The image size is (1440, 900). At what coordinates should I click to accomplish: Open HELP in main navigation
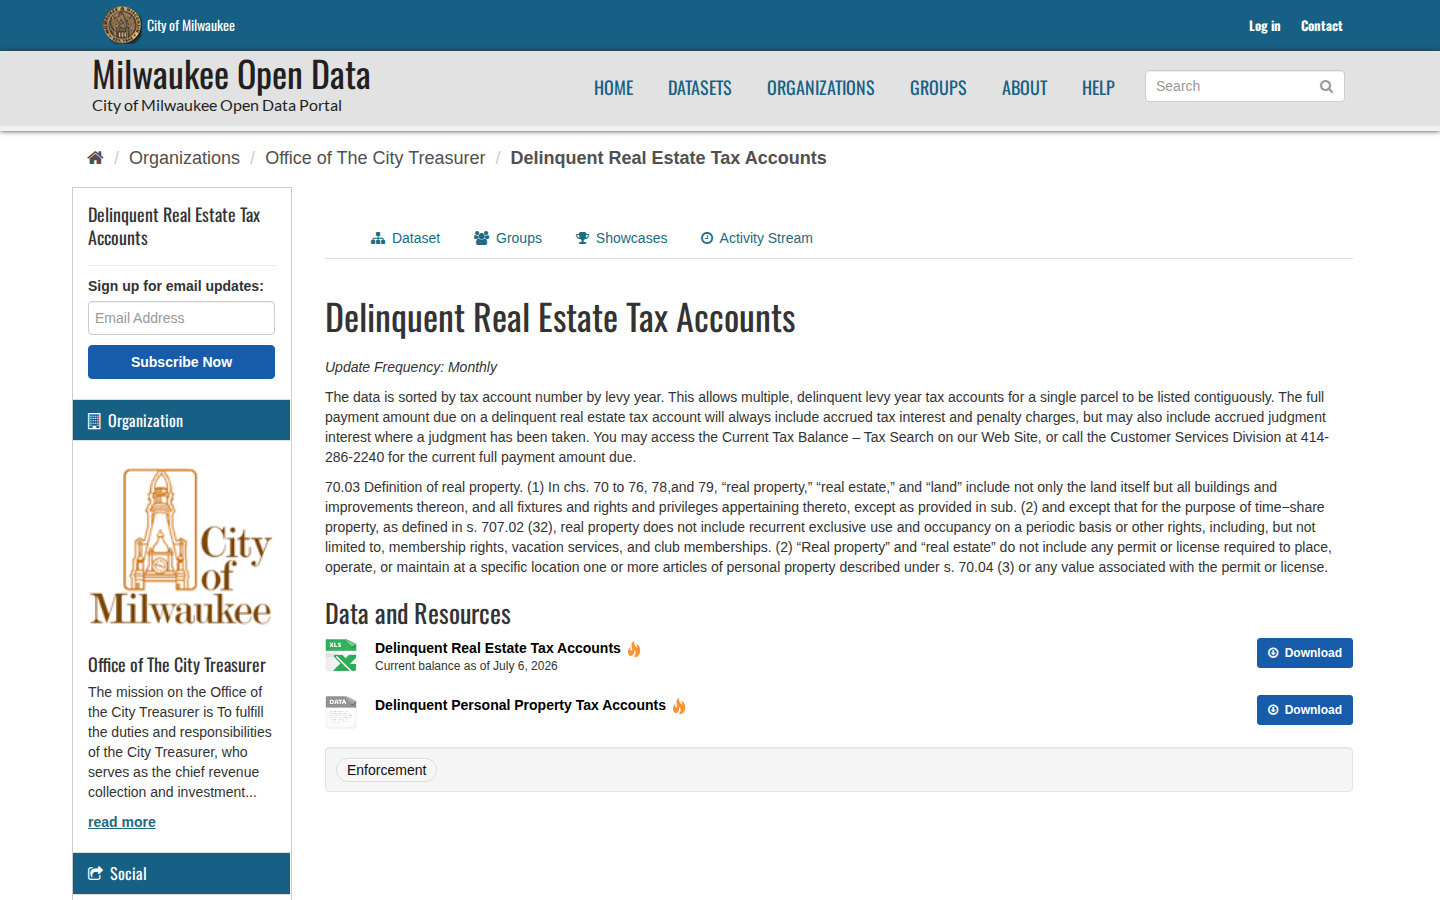tap(1098, 88)
